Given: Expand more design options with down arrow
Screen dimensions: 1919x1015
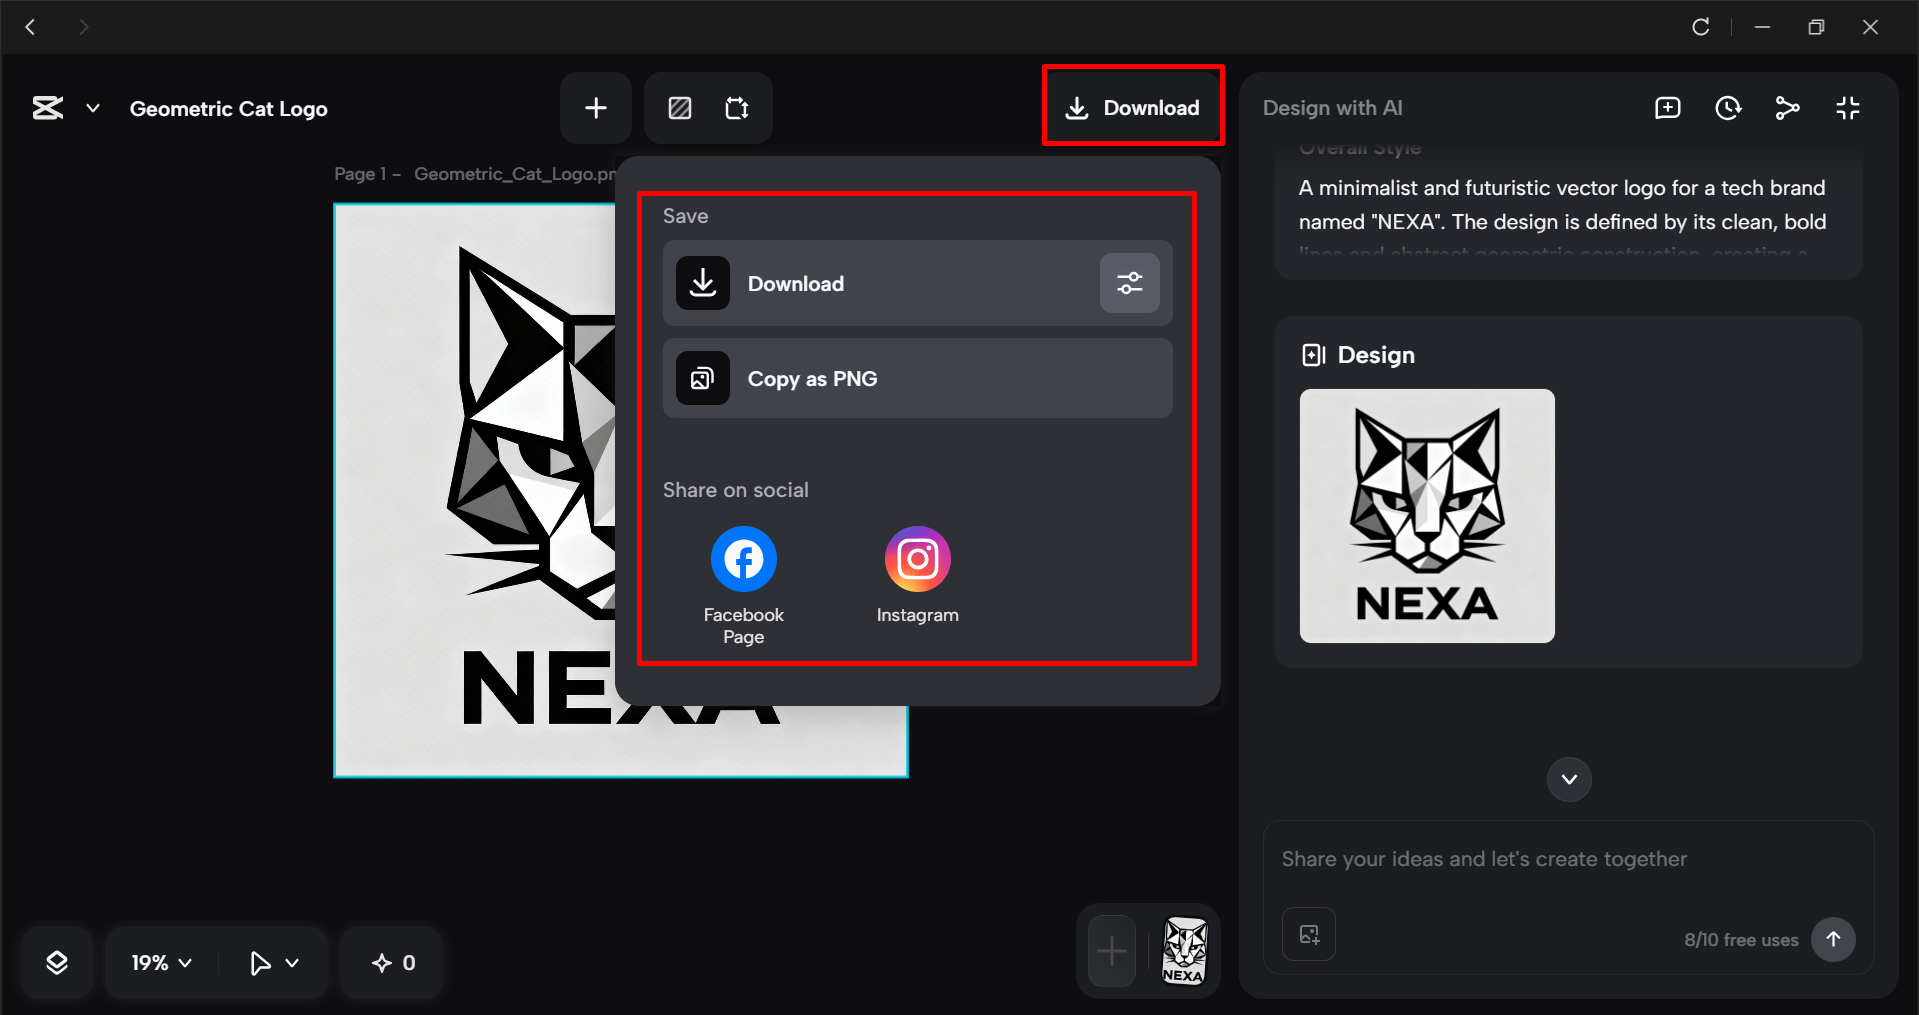Looking at the screenshot, I should coord(1568,779).
